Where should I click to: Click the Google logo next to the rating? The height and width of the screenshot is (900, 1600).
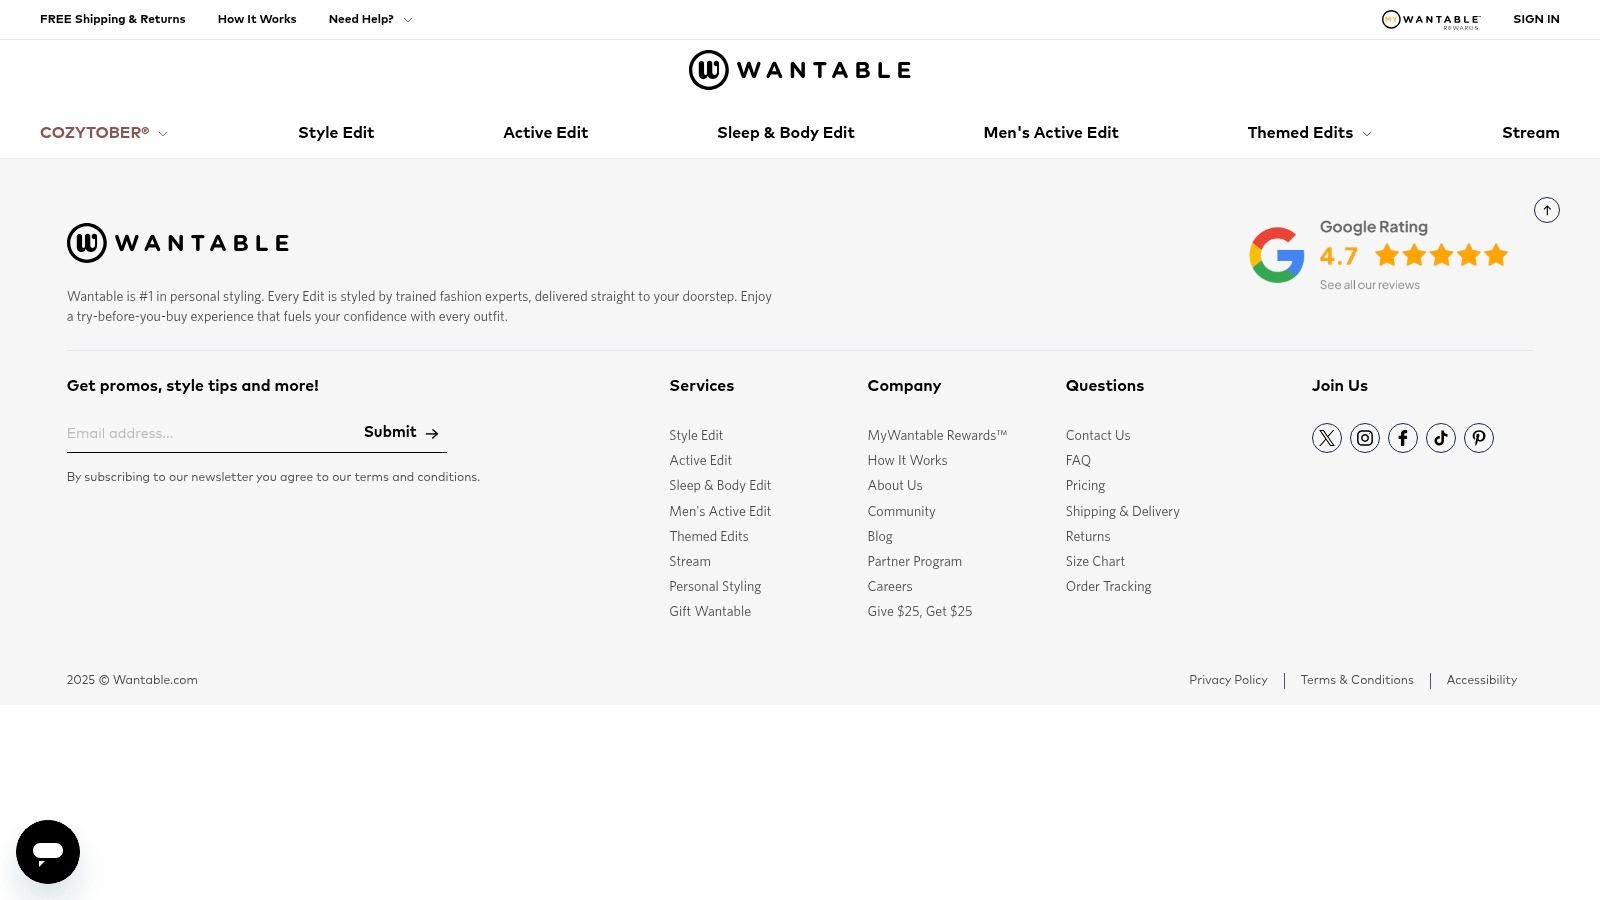(x=1276, y=254)
